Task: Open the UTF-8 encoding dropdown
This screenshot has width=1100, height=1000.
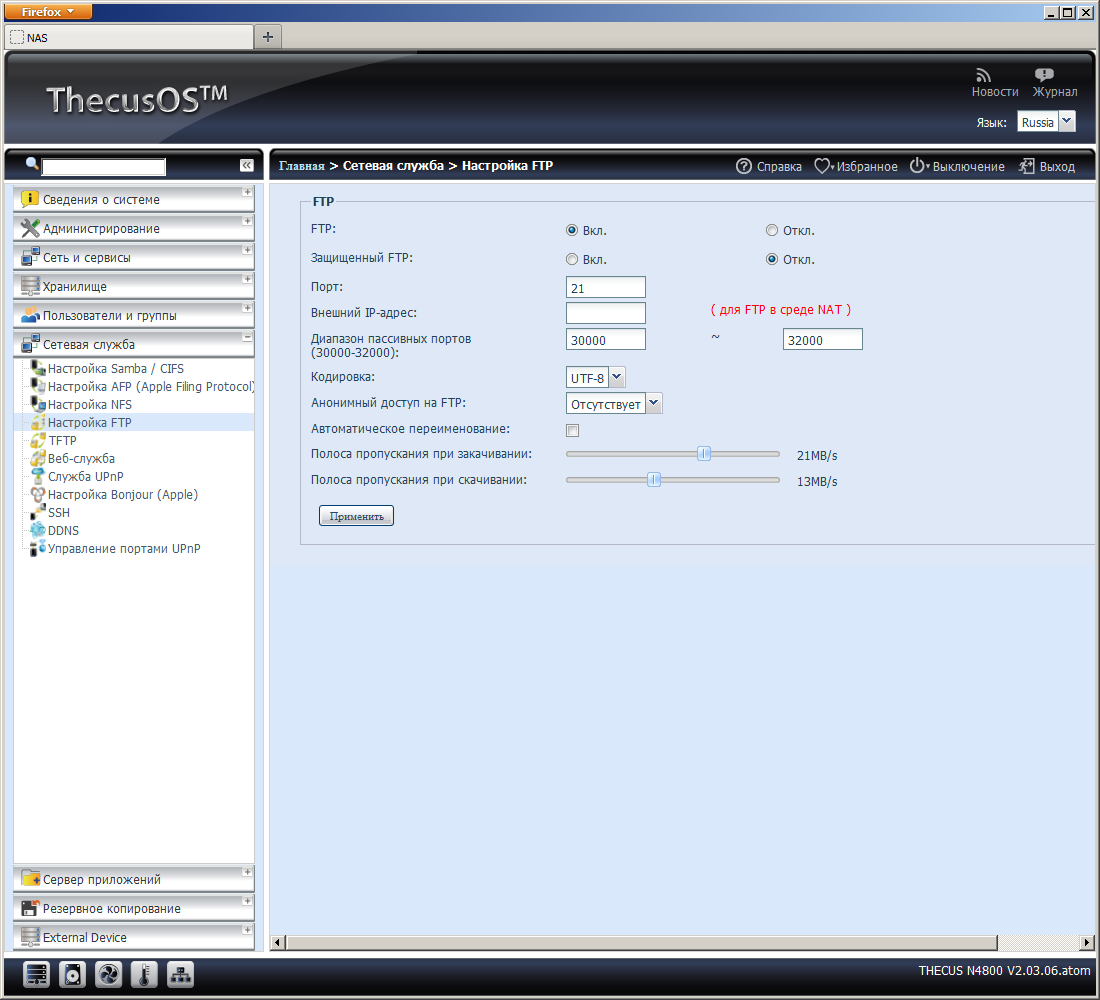Action: pos(617,378)
